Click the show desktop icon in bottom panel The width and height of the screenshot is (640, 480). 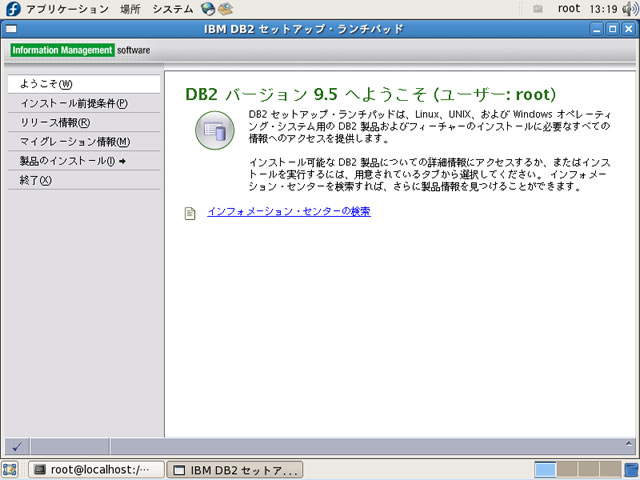[x=10, y=469]
